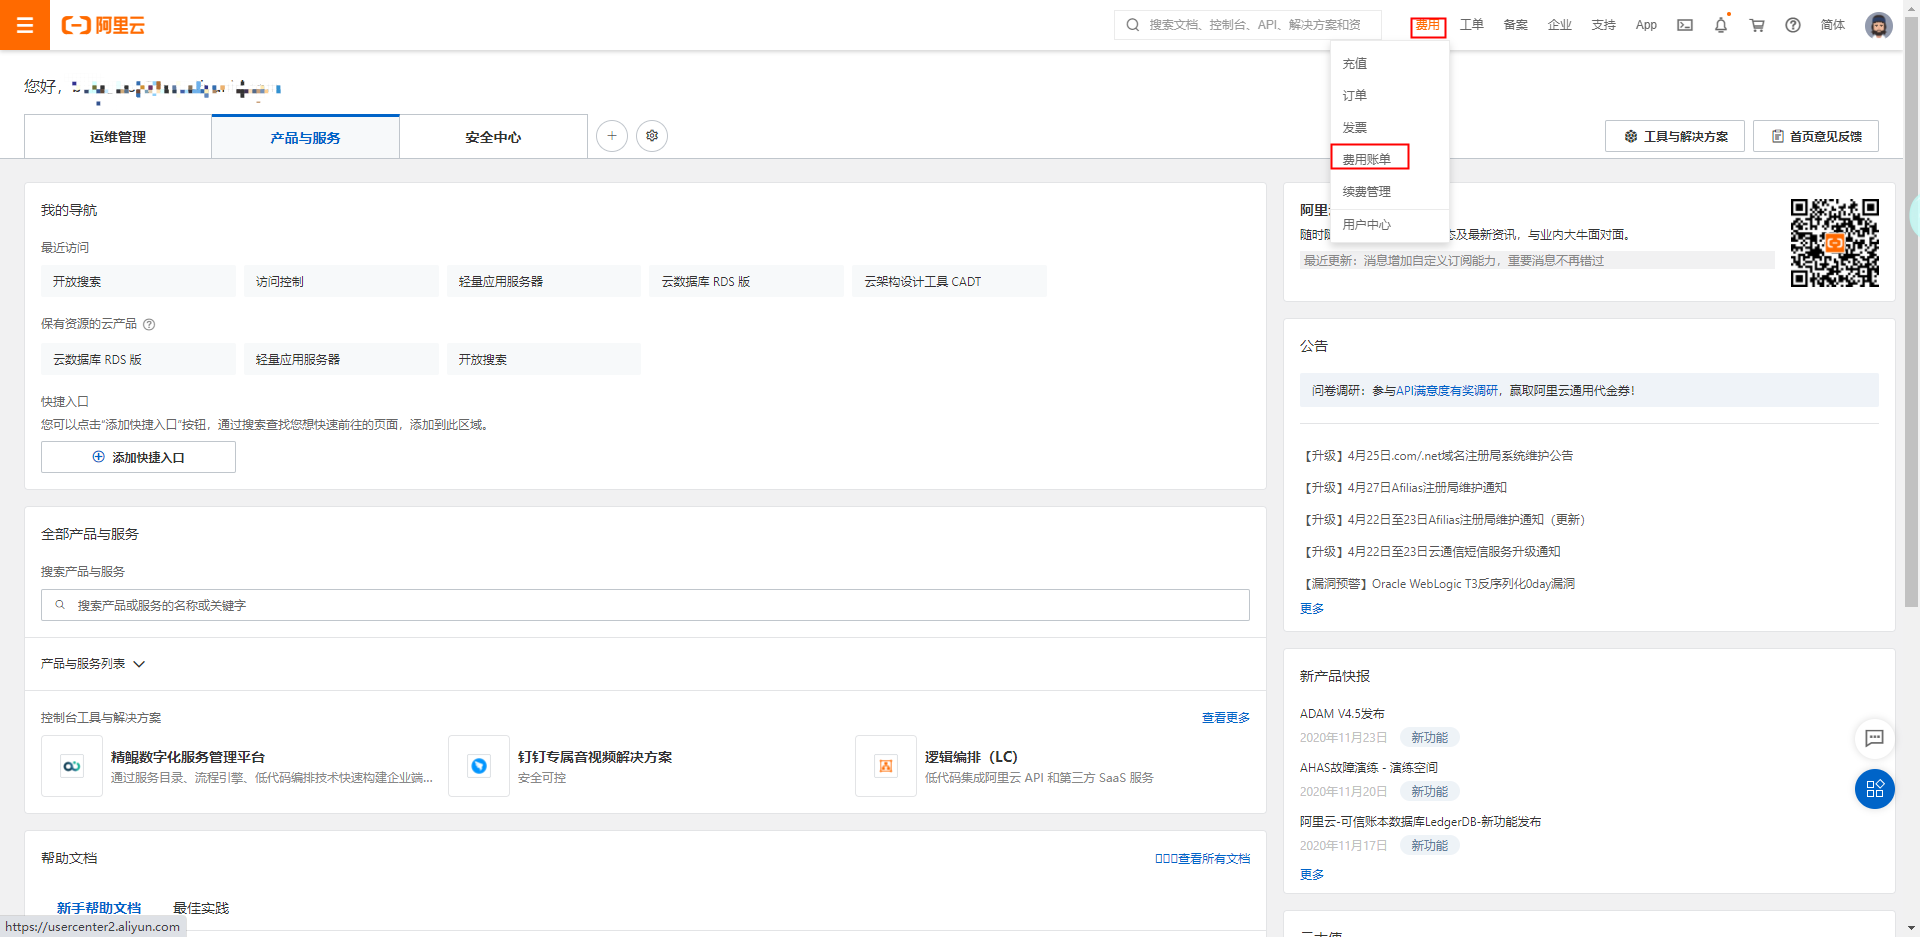Open the hamburger navigation menu
Viewport: 1920px width, 937px height.
[x=25, y=25]
